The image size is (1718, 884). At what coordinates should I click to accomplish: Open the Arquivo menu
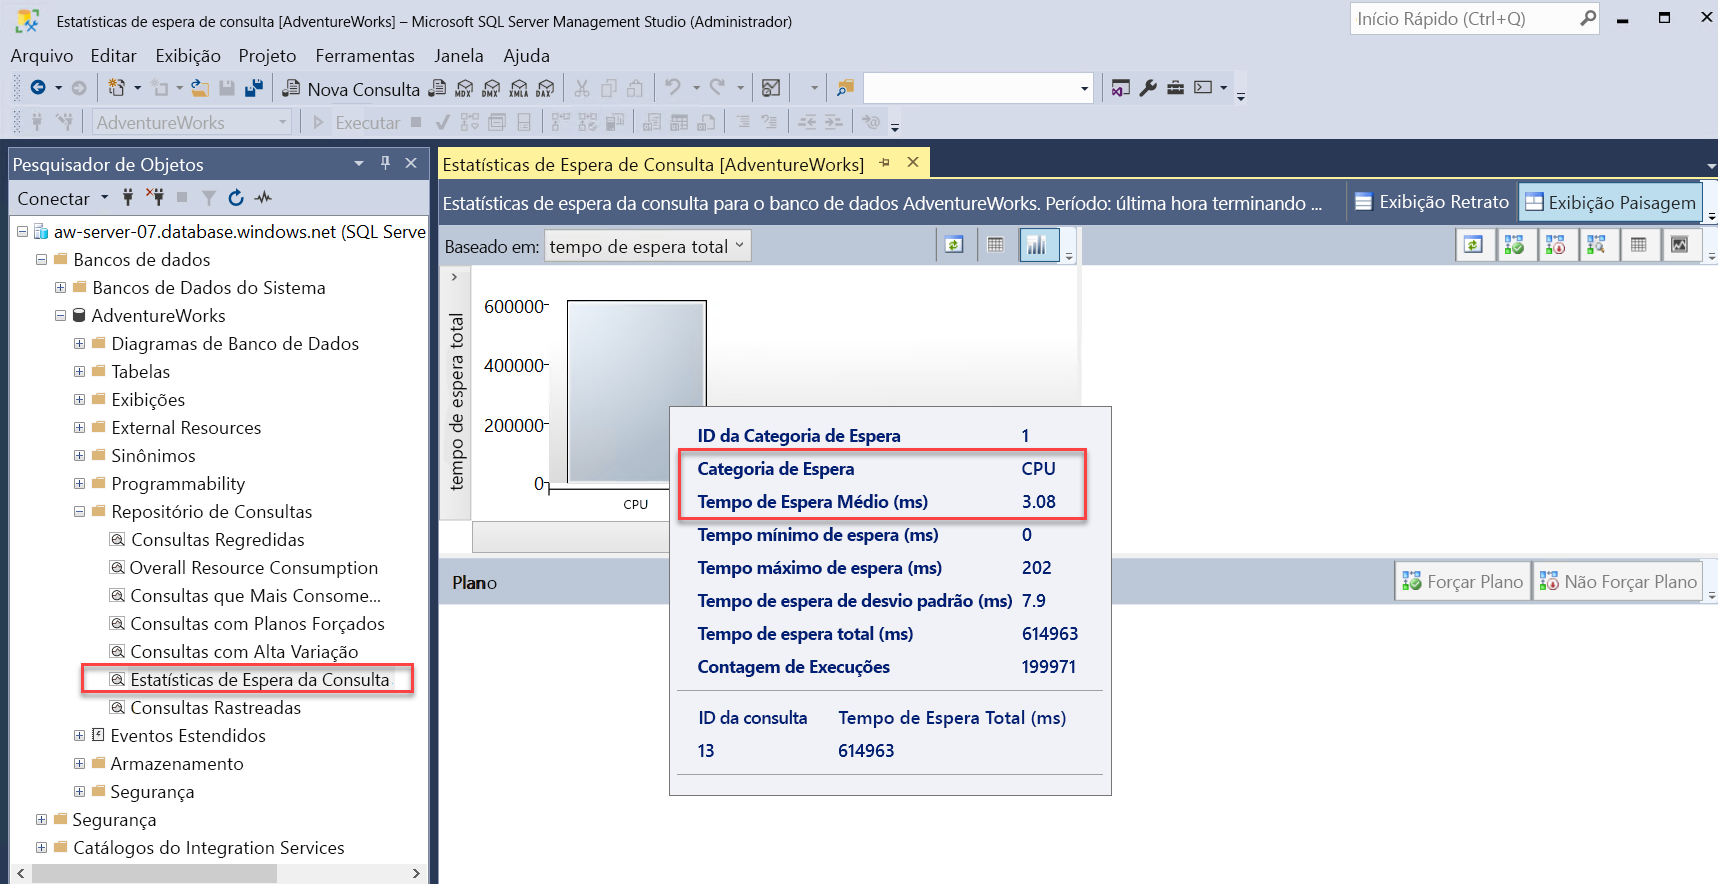coord(42,56)
